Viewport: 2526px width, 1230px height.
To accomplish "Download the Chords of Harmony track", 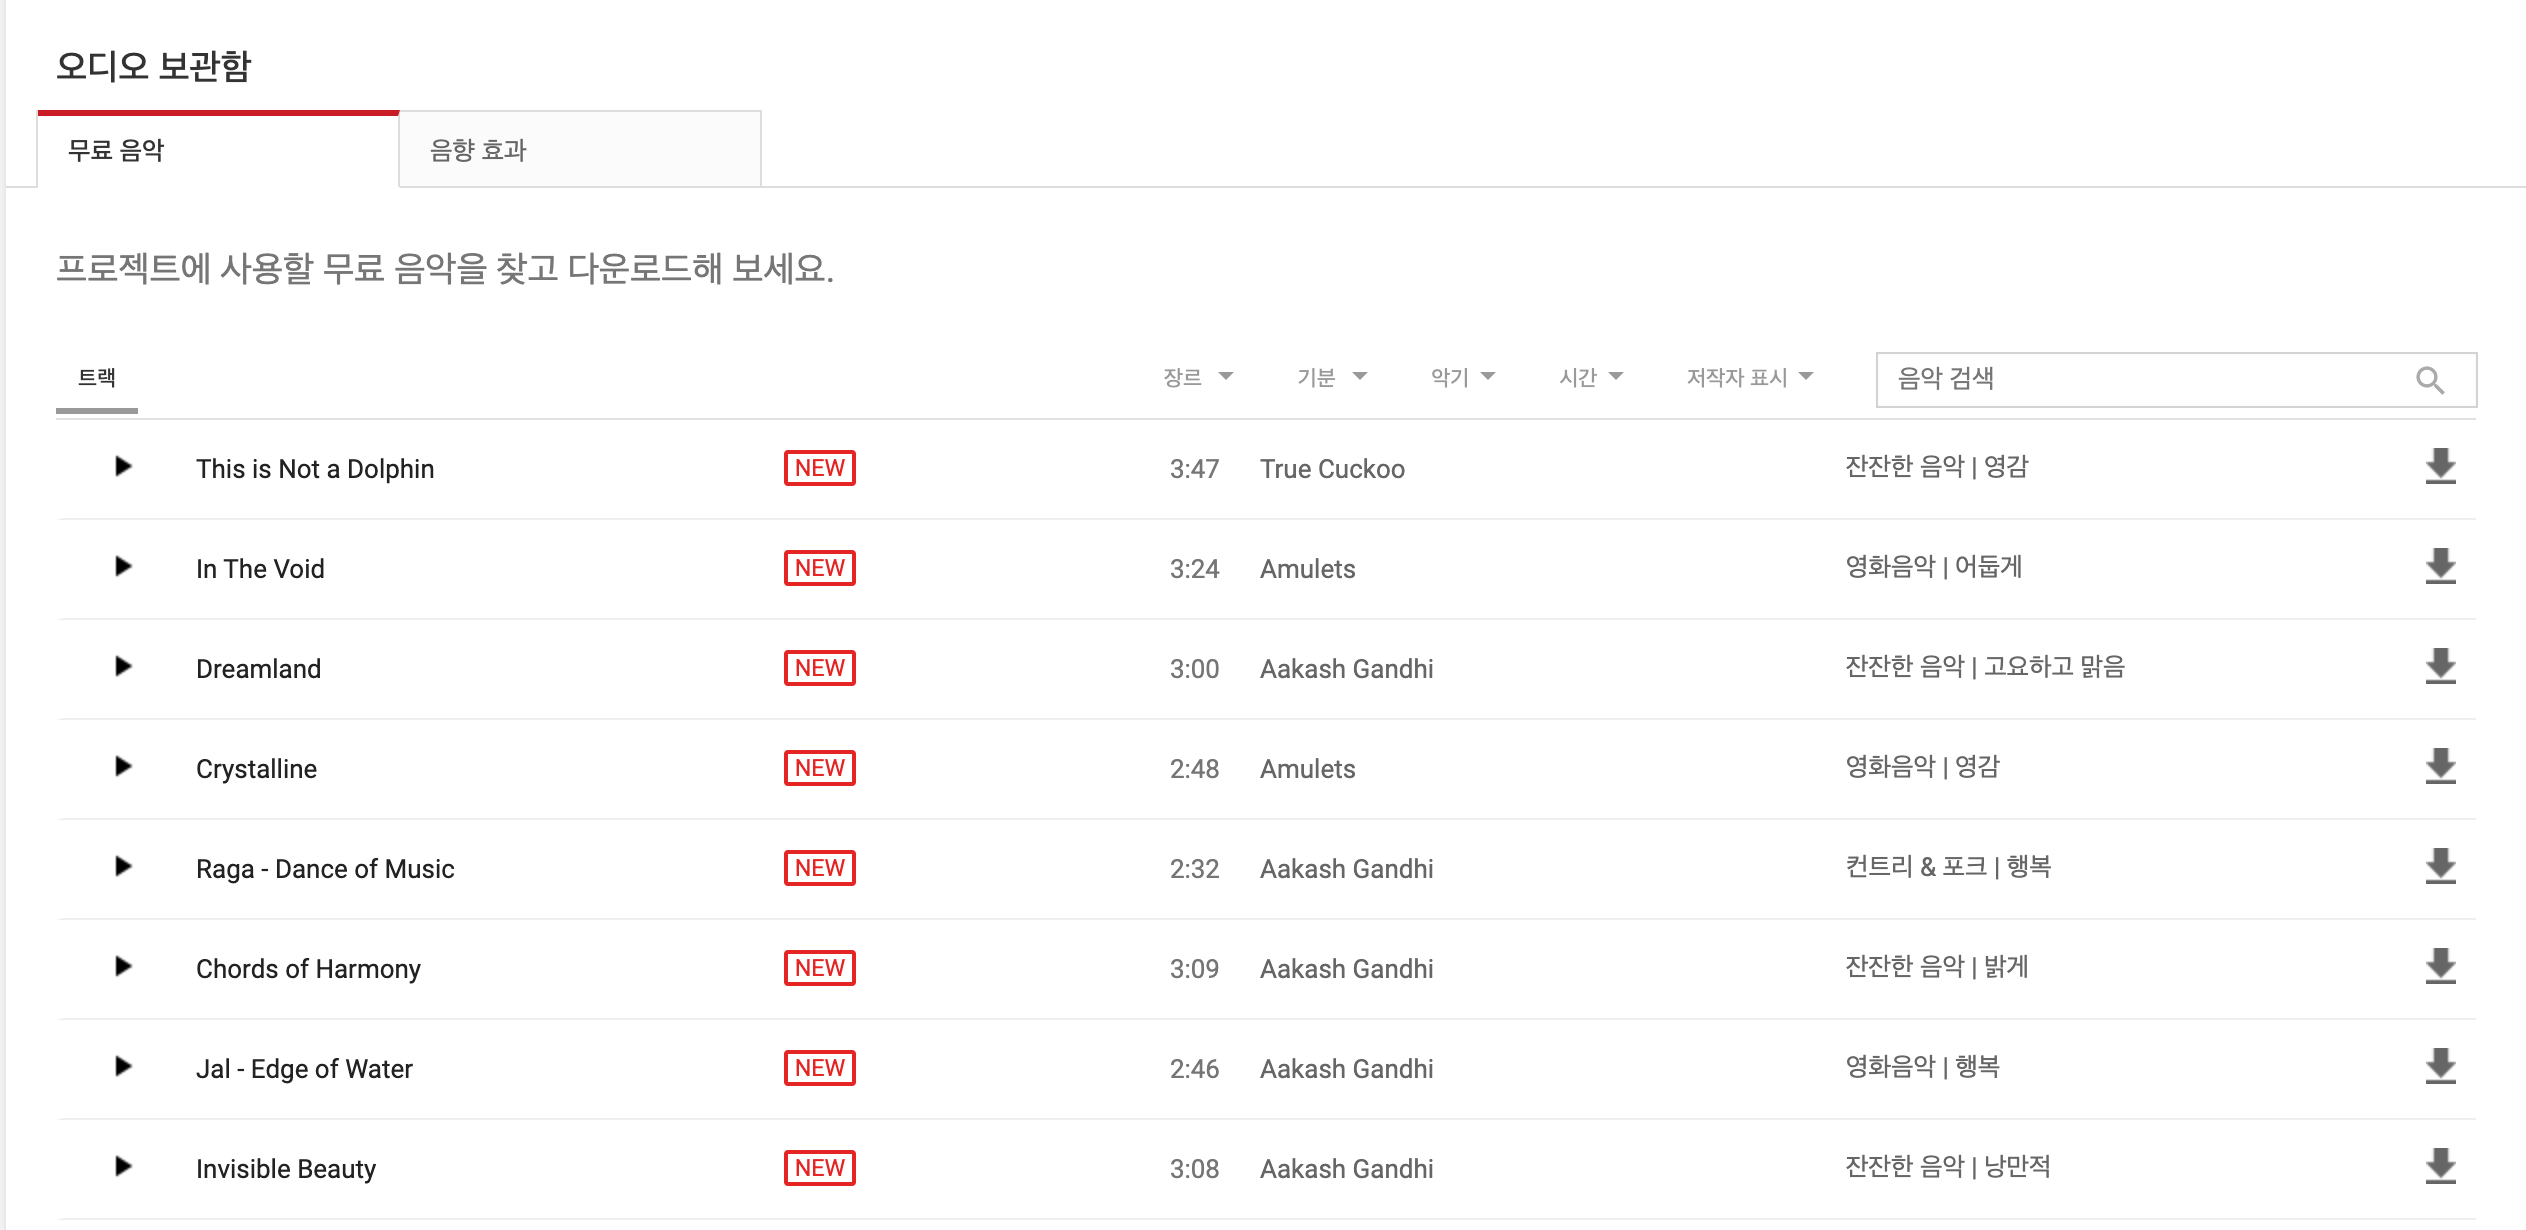I will (x=2440, y=967).
